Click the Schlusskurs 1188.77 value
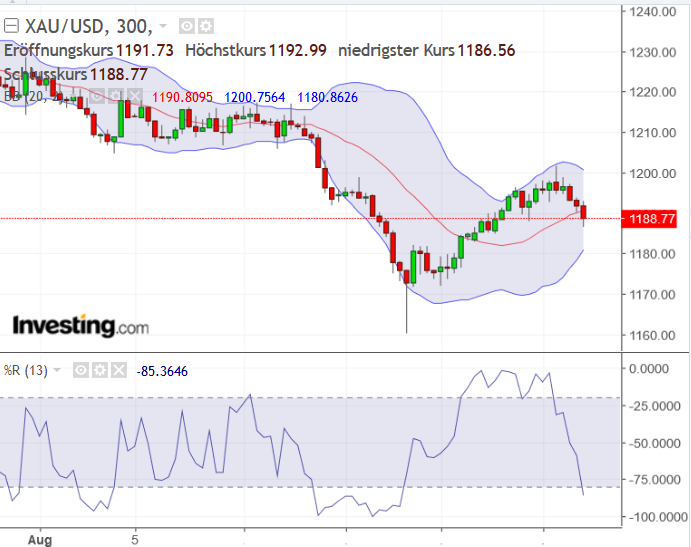The height and width of the screenshot is (547, 691). coord(119,74)
